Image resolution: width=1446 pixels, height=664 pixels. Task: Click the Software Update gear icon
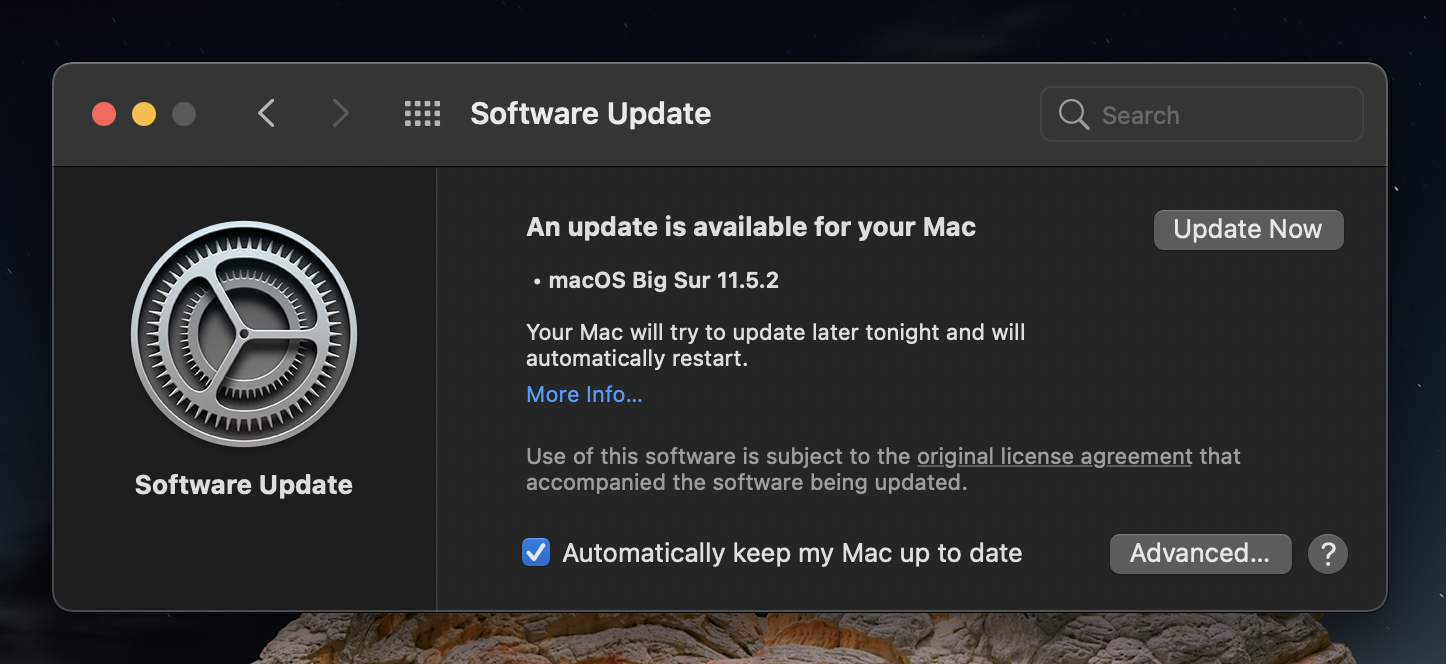tap(243, 334)
